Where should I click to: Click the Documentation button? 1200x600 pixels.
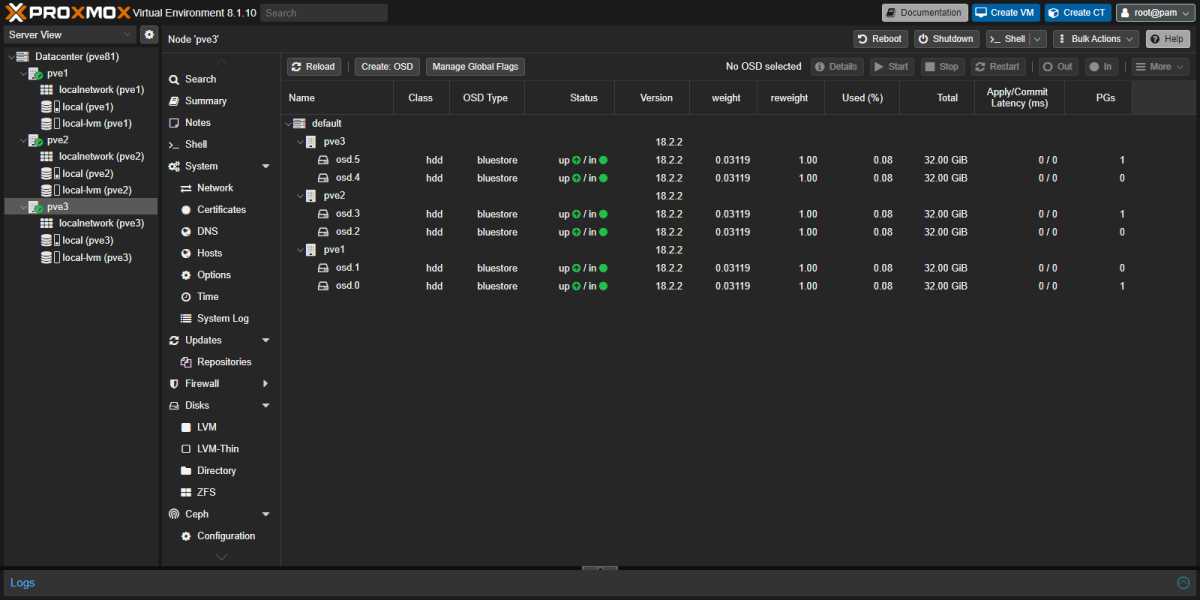[x=925, y=13]
